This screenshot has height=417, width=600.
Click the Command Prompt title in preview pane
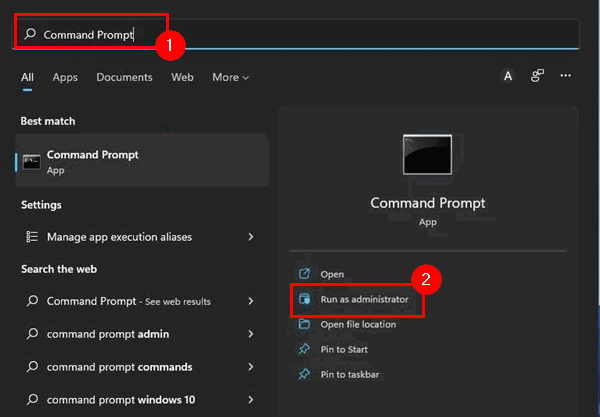[x=427, y=203]
